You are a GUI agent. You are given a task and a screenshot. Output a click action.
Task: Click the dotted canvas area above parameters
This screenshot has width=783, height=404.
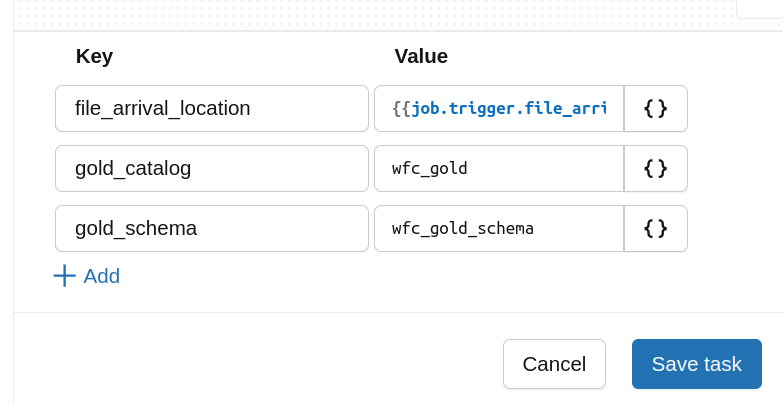(x=350, y=14)
